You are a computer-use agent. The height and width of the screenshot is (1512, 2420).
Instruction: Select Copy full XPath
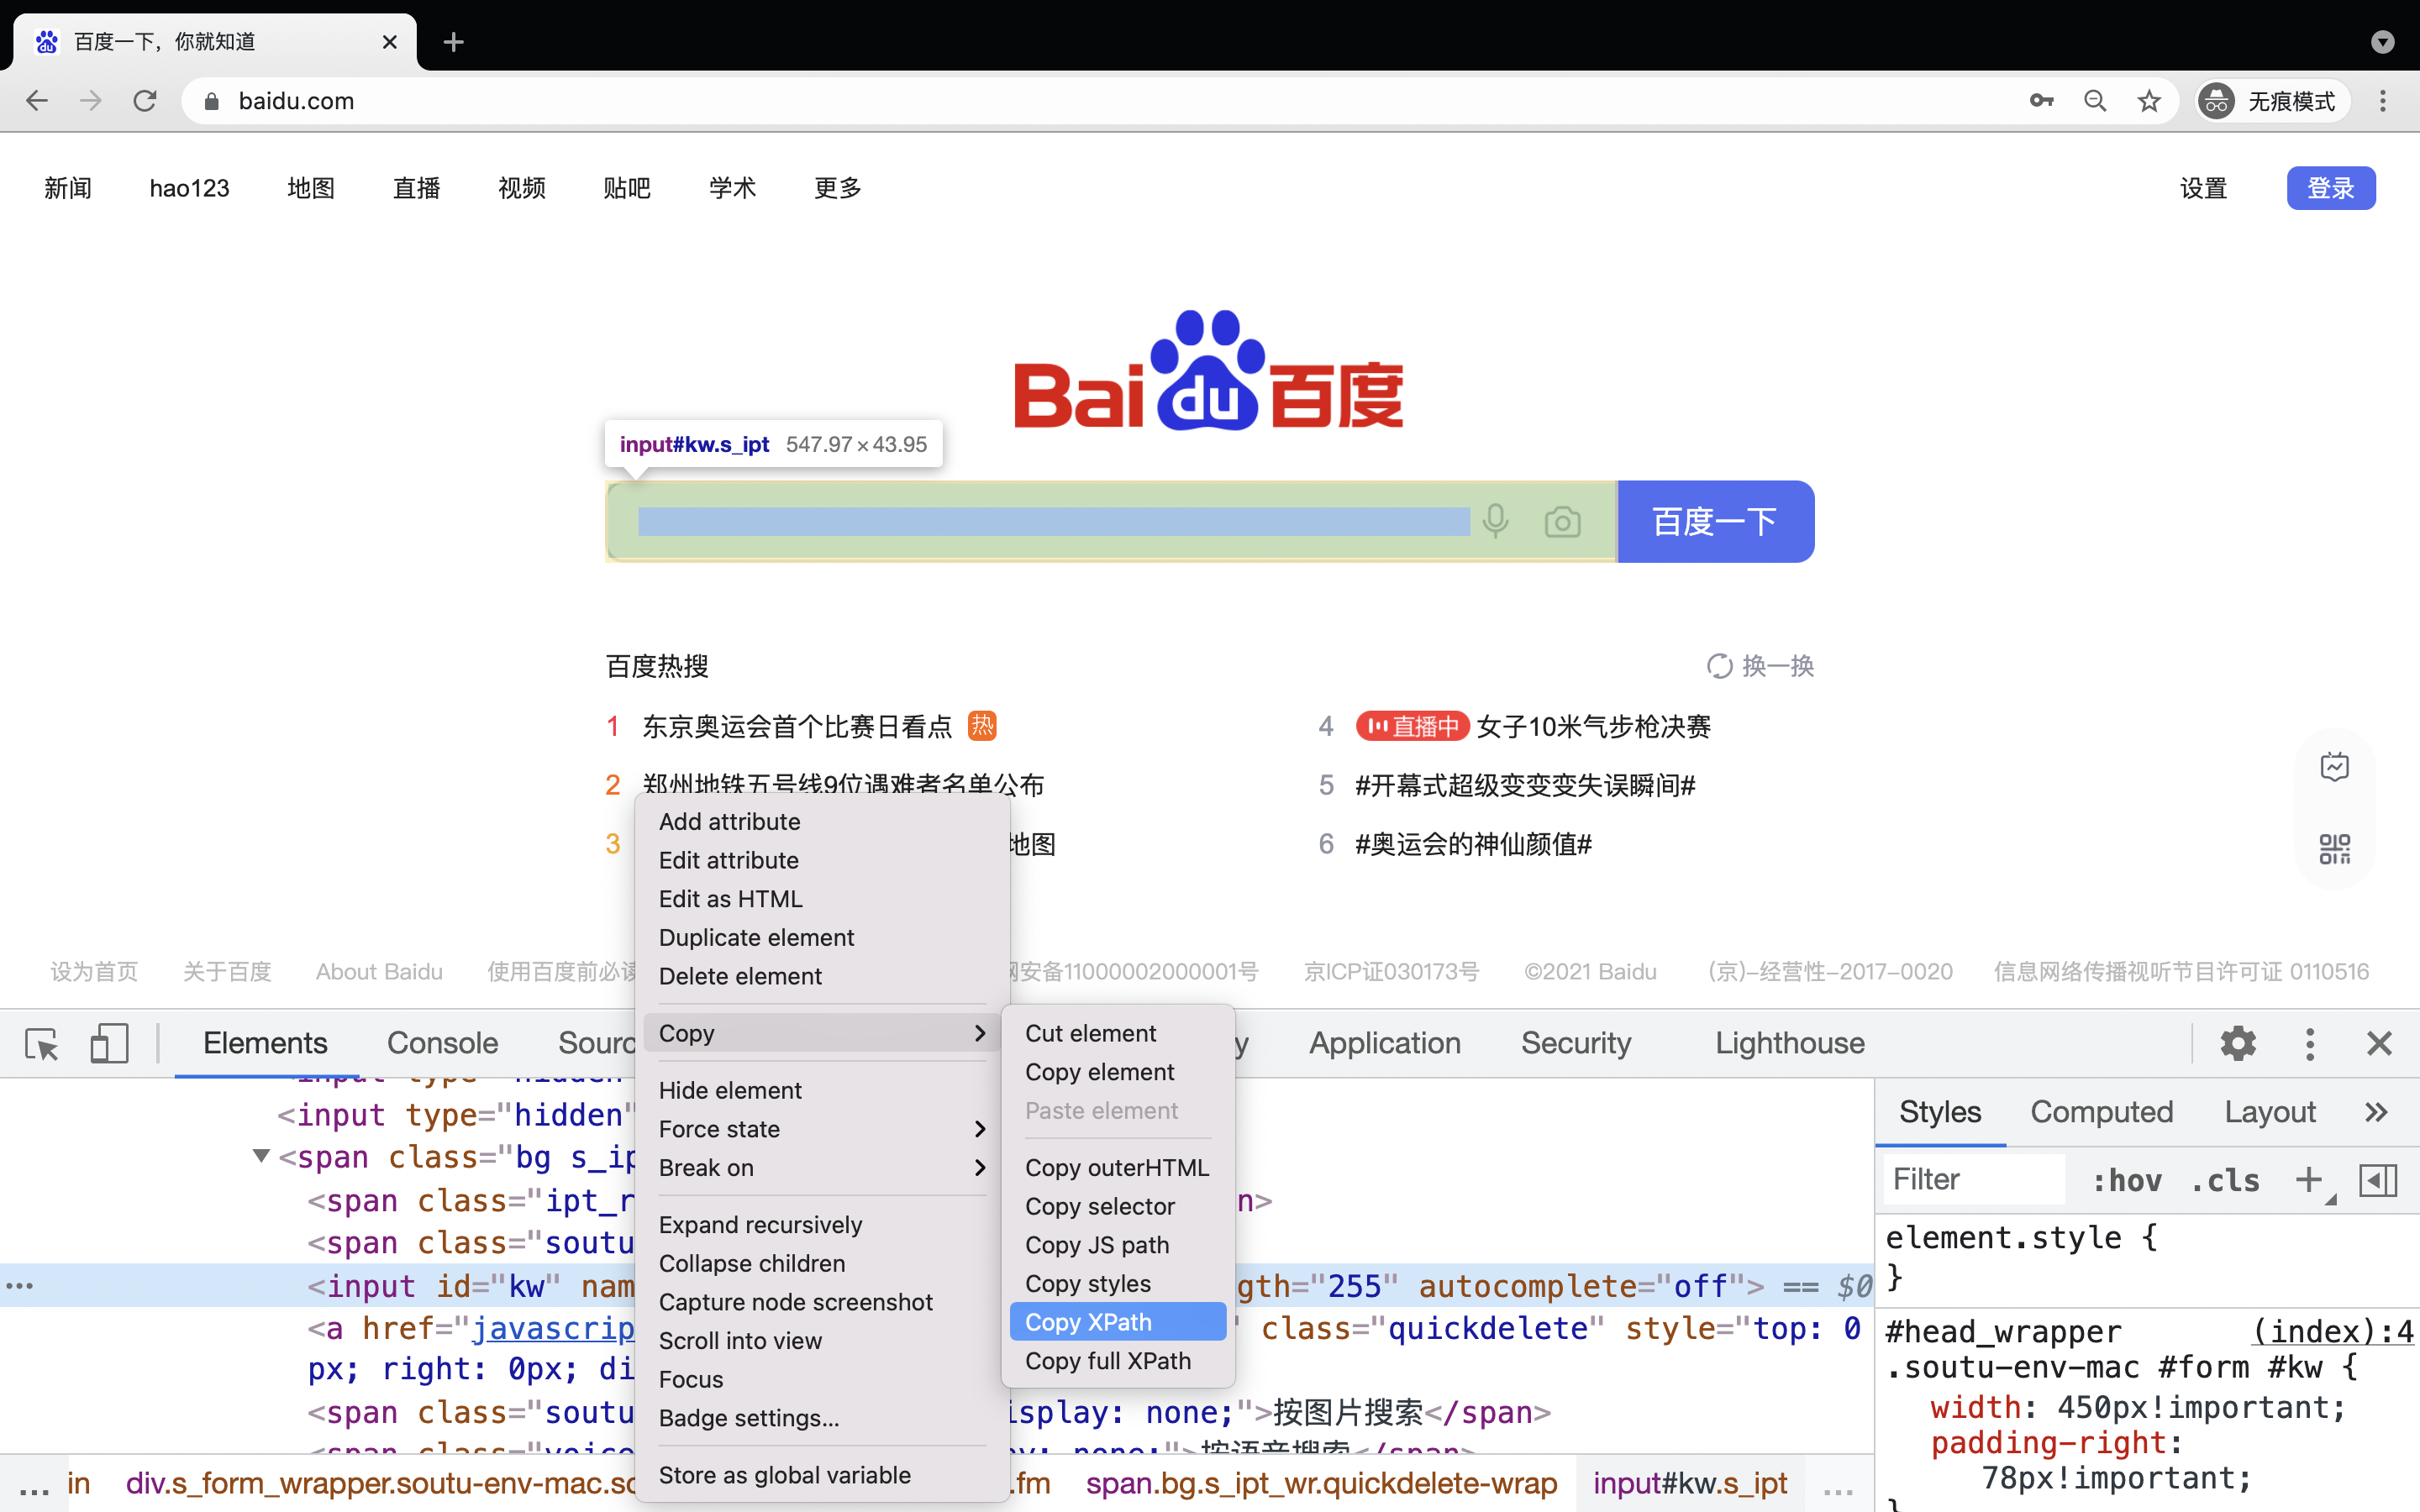[x=1117, y=1361]
